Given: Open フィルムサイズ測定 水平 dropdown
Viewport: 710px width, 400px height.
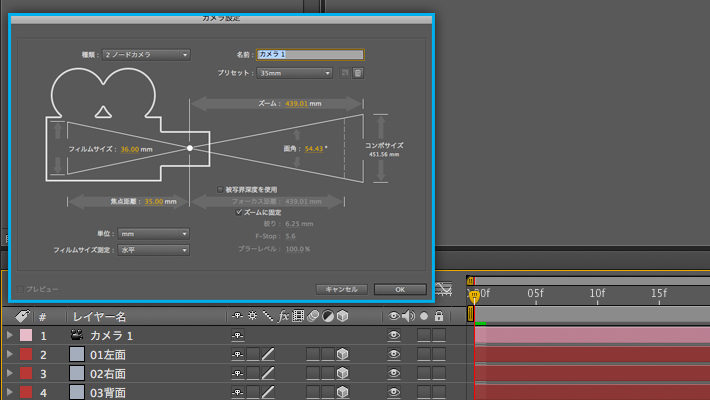Looking at the screenshot, I should click(x=154, y=250).
